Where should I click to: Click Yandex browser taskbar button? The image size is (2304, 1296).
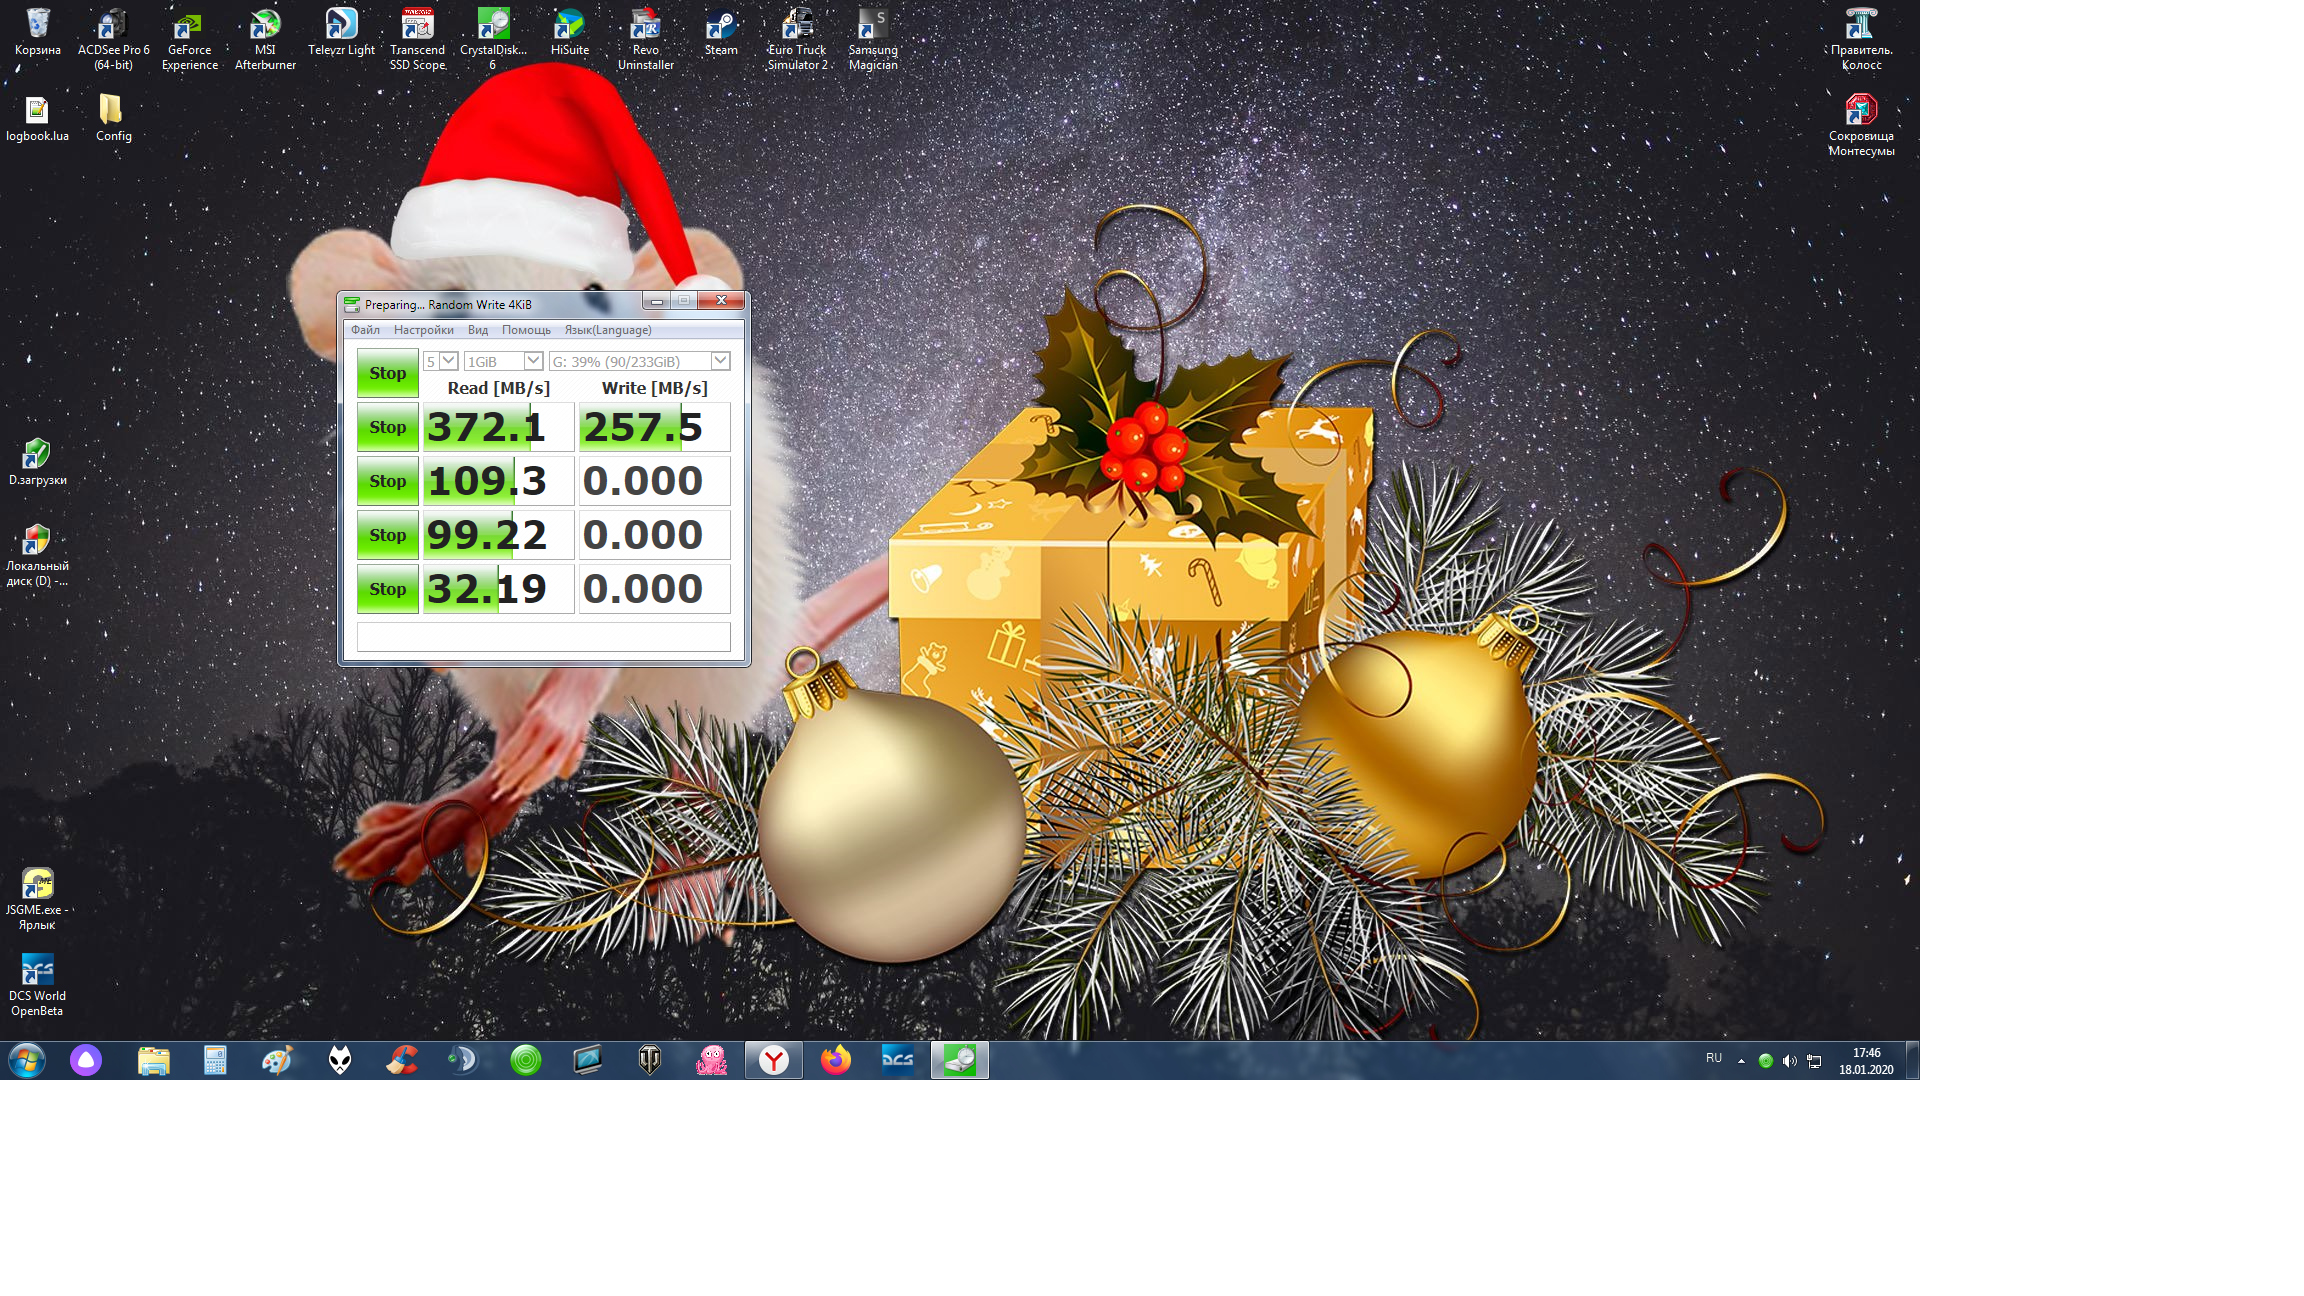(x=773, y=1060)
